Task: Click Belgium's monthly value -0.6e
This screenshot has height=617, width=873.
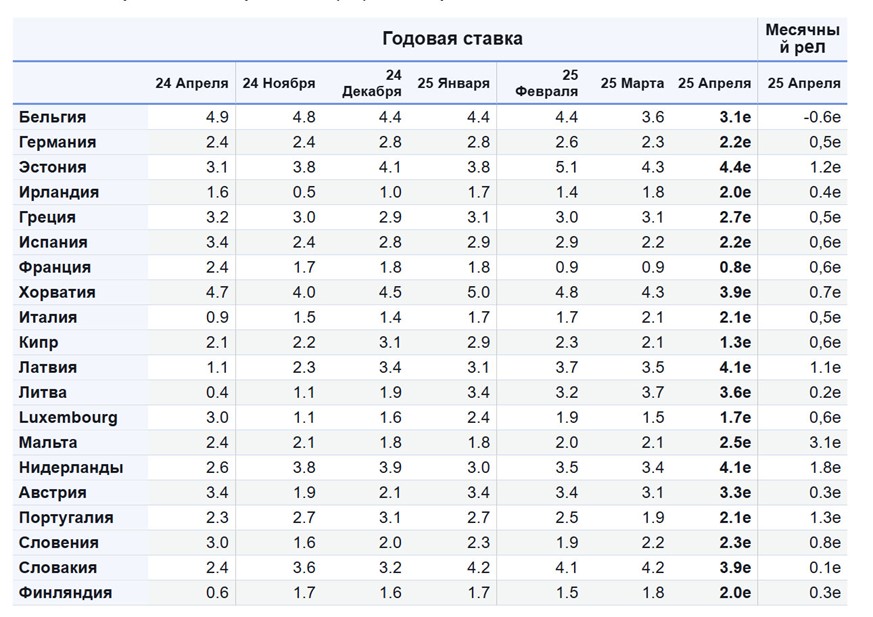Action: 821,117
